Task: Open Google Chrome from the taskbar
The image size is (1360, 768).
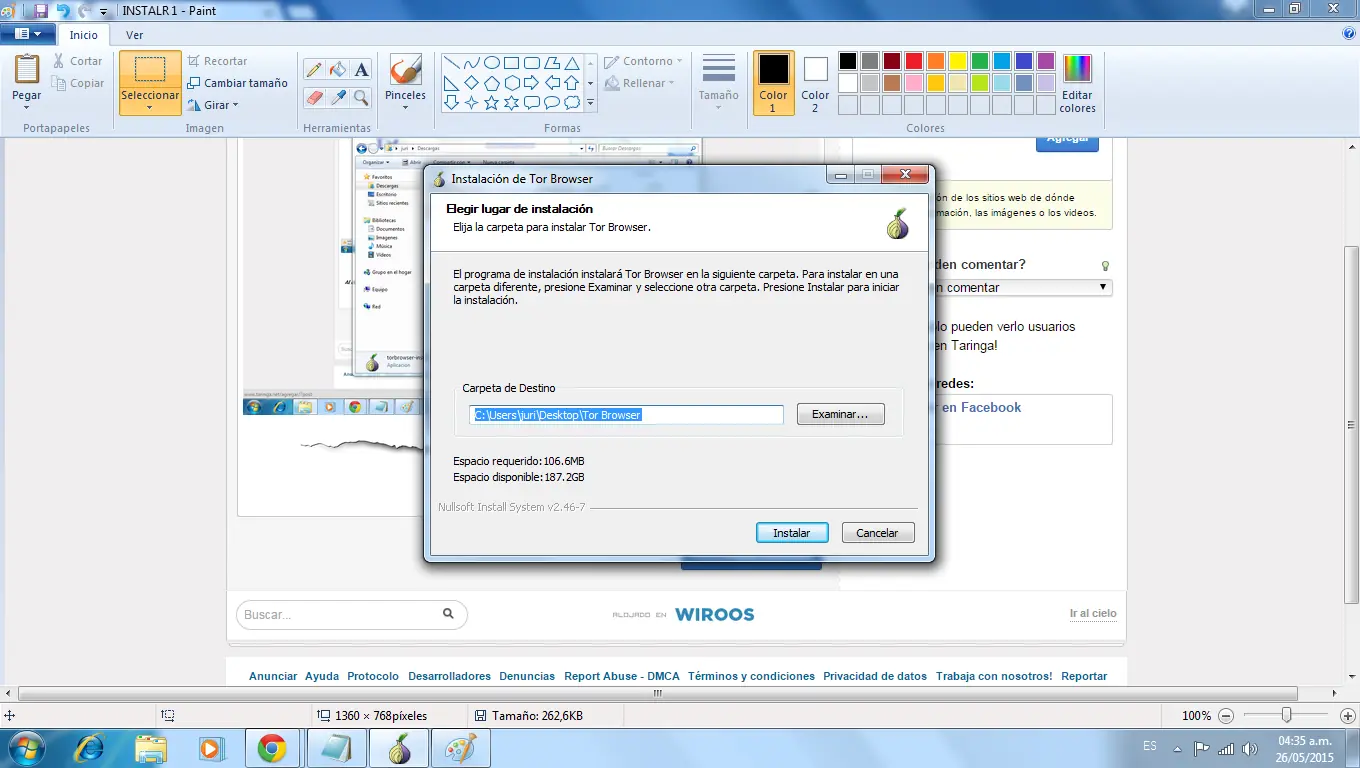Action: (272, 748)
